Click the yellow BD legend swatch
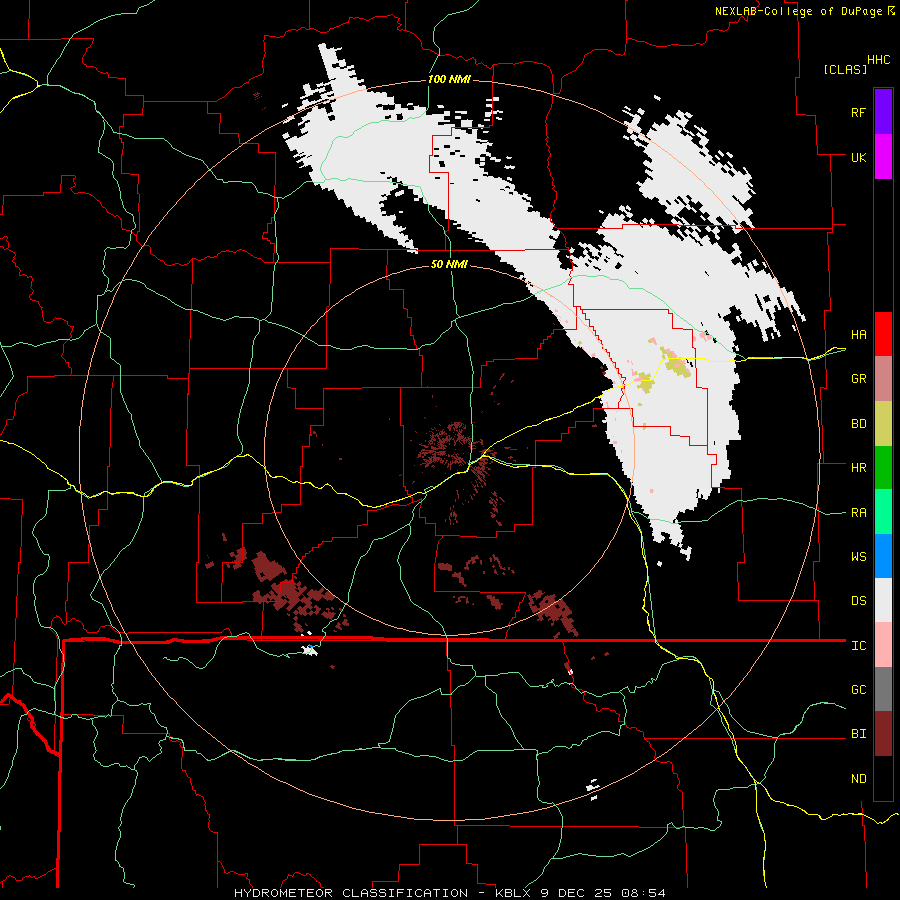This screenshot has width=900, height=900. 883,424
